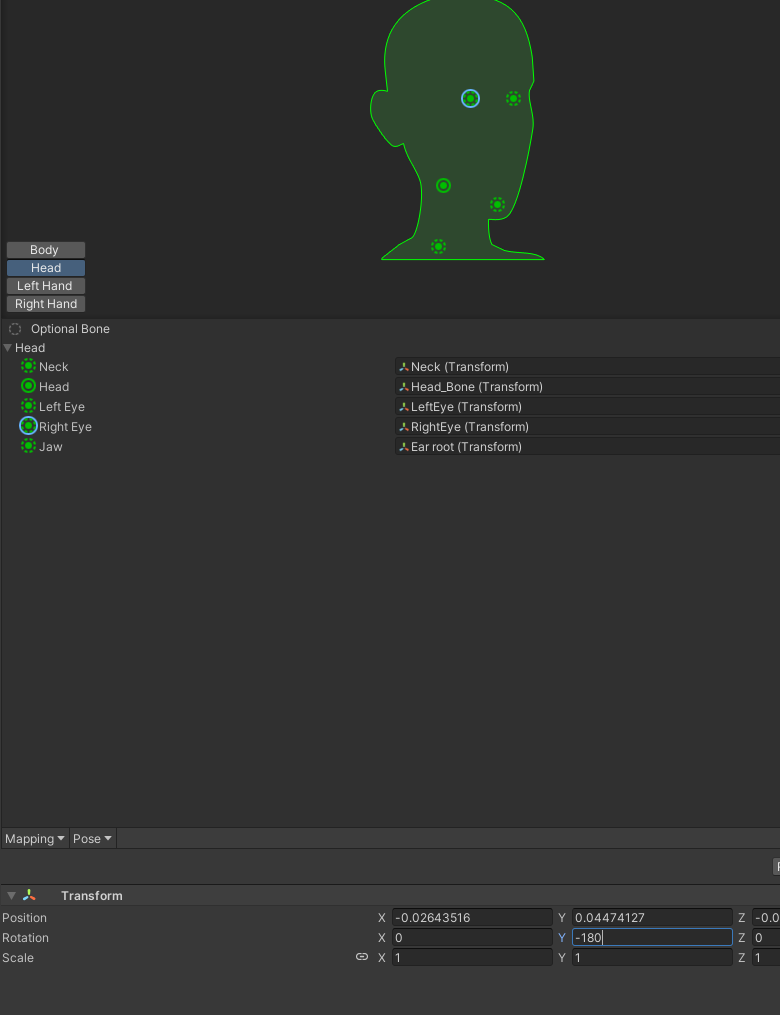The image size is (780, 1015).
Task: Click the Neck (Transform) object field
Action: pos(587,367)
